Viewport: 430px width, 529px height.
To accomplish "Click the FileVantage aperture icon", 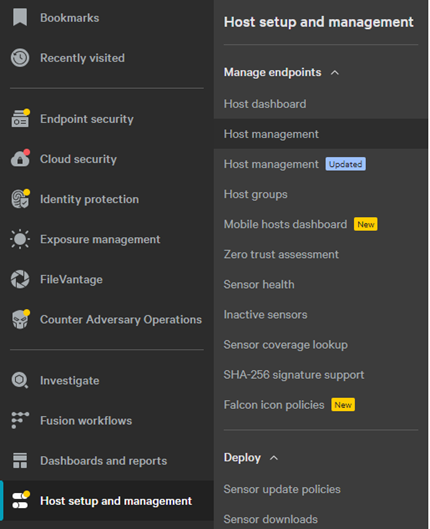I will tap(20, 279).
